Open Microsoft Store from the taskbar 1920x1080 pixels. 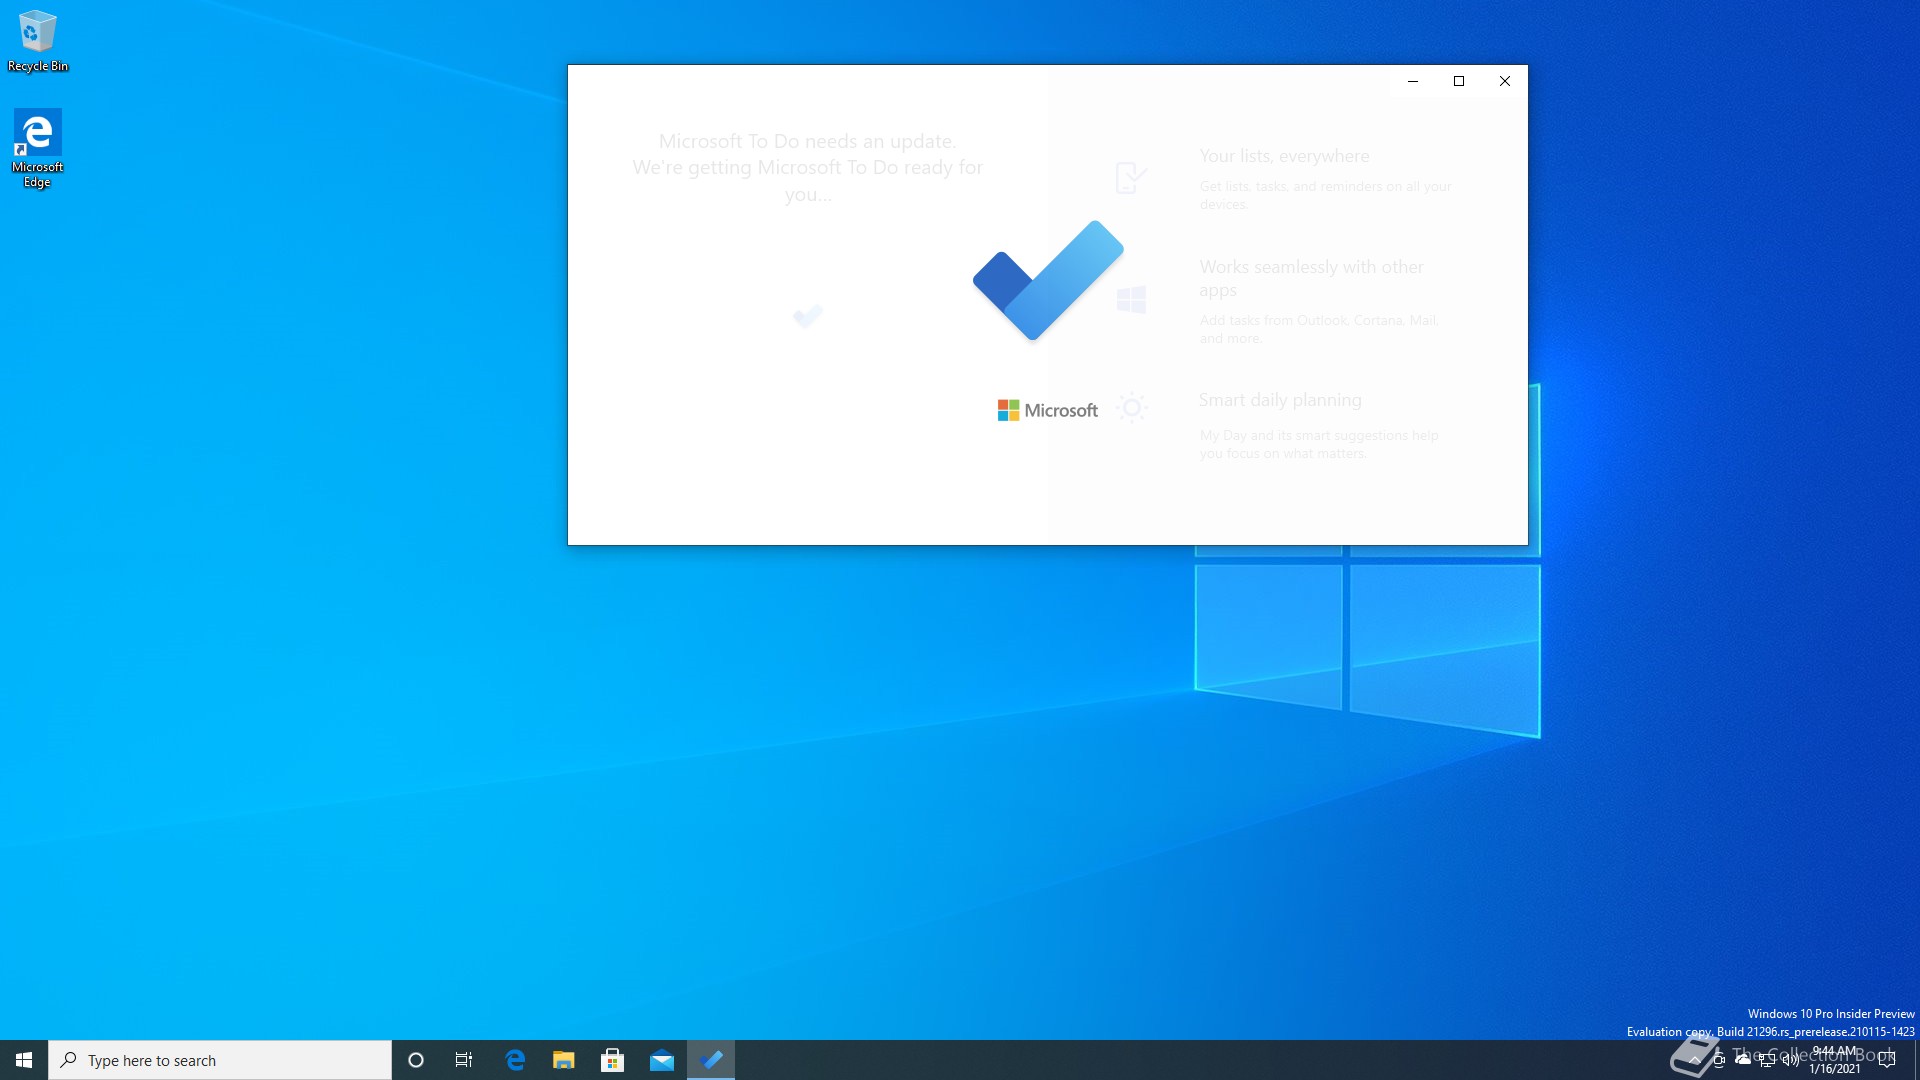pyautogui.click(x=613, y=1060)
